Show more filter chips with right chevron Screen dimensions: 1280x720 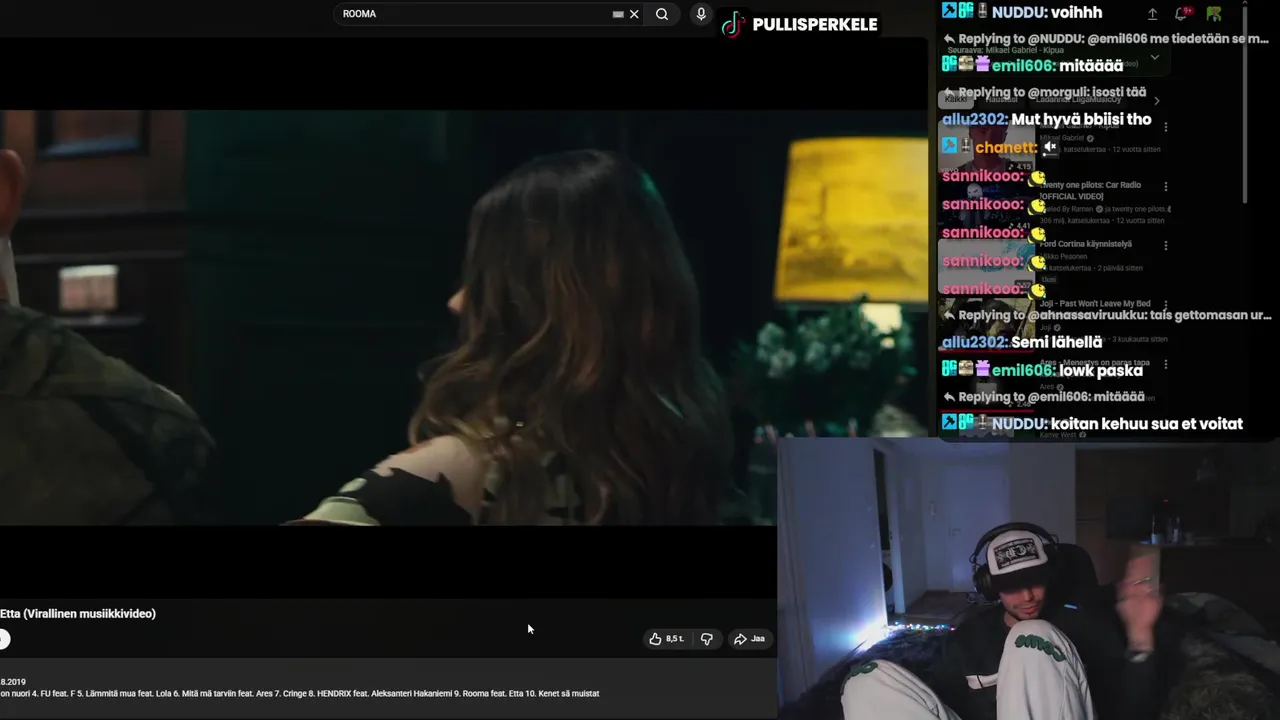click(1157, 100)
